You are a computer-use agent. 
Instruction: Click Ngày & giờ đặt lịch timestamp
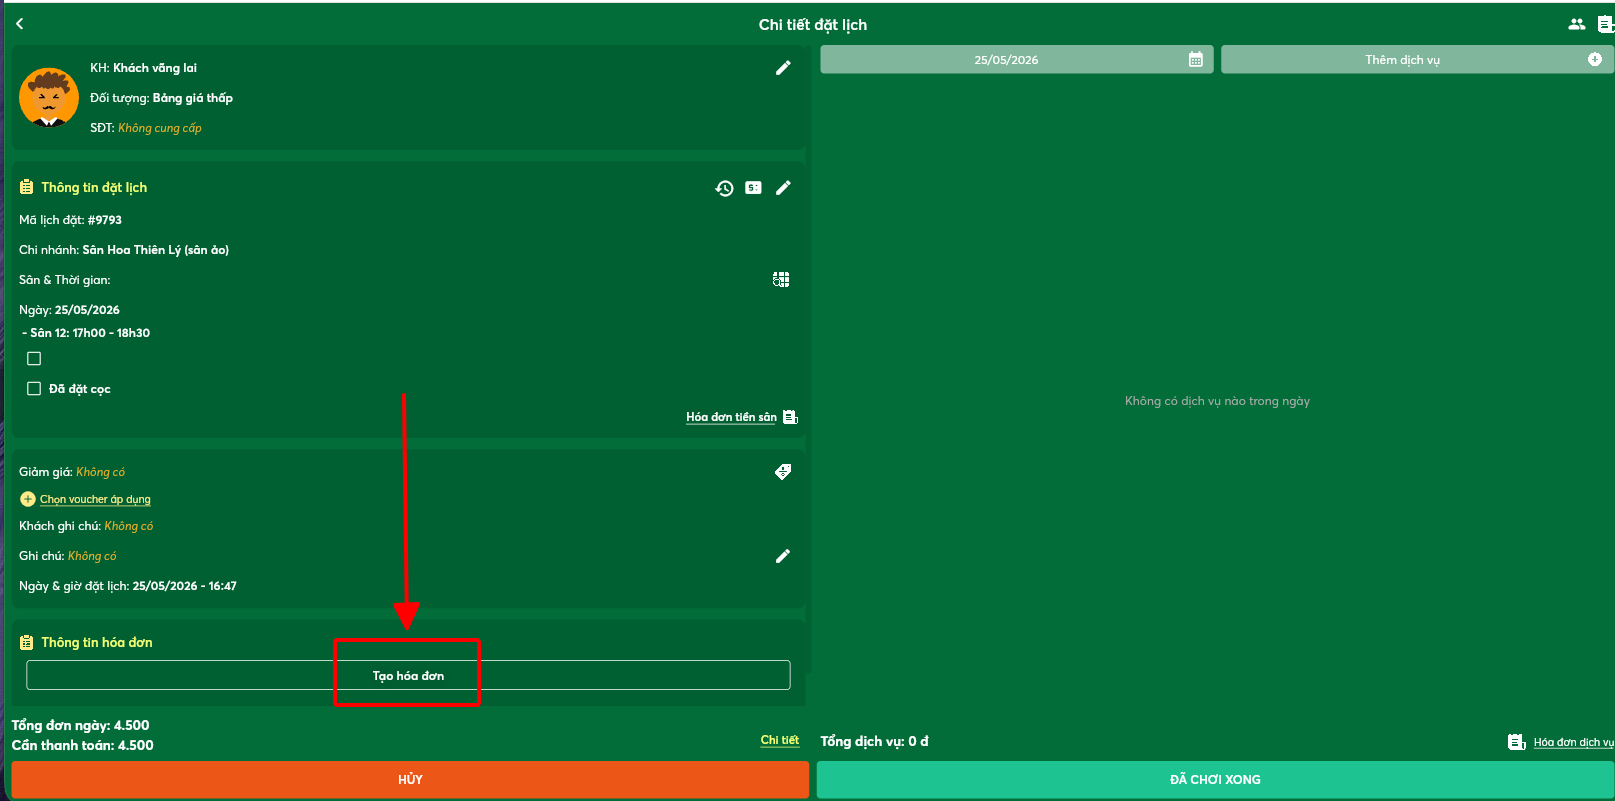coord(128,586)
